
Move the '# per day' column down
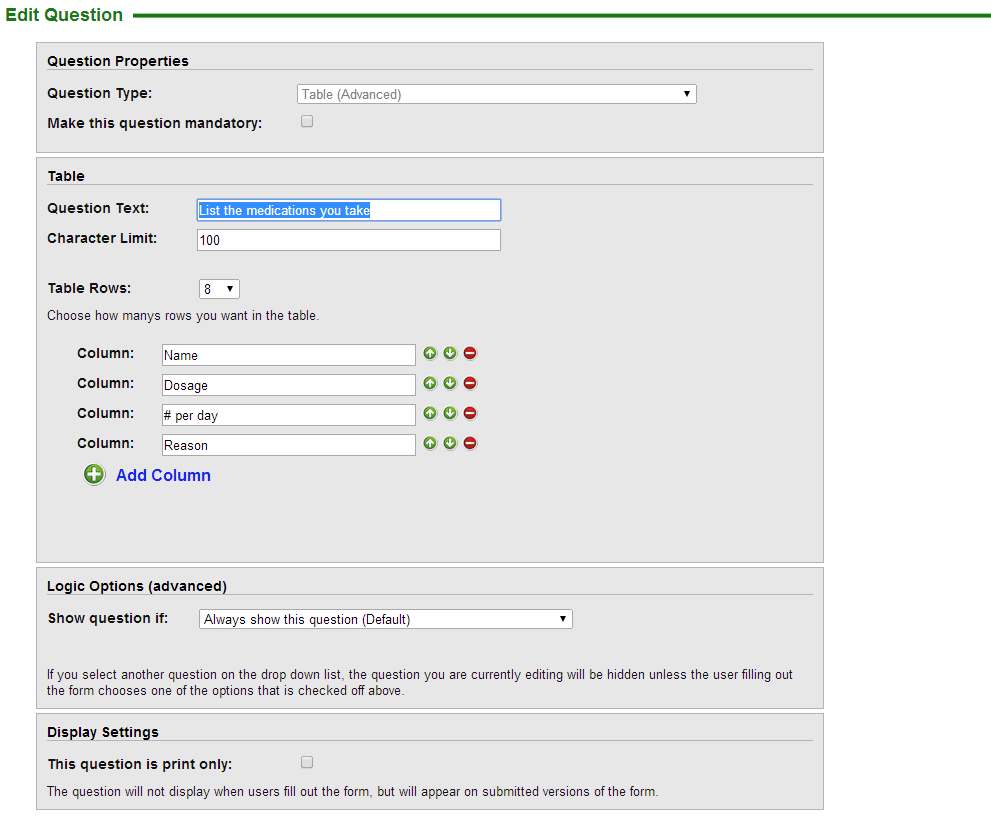coord(450,413)
